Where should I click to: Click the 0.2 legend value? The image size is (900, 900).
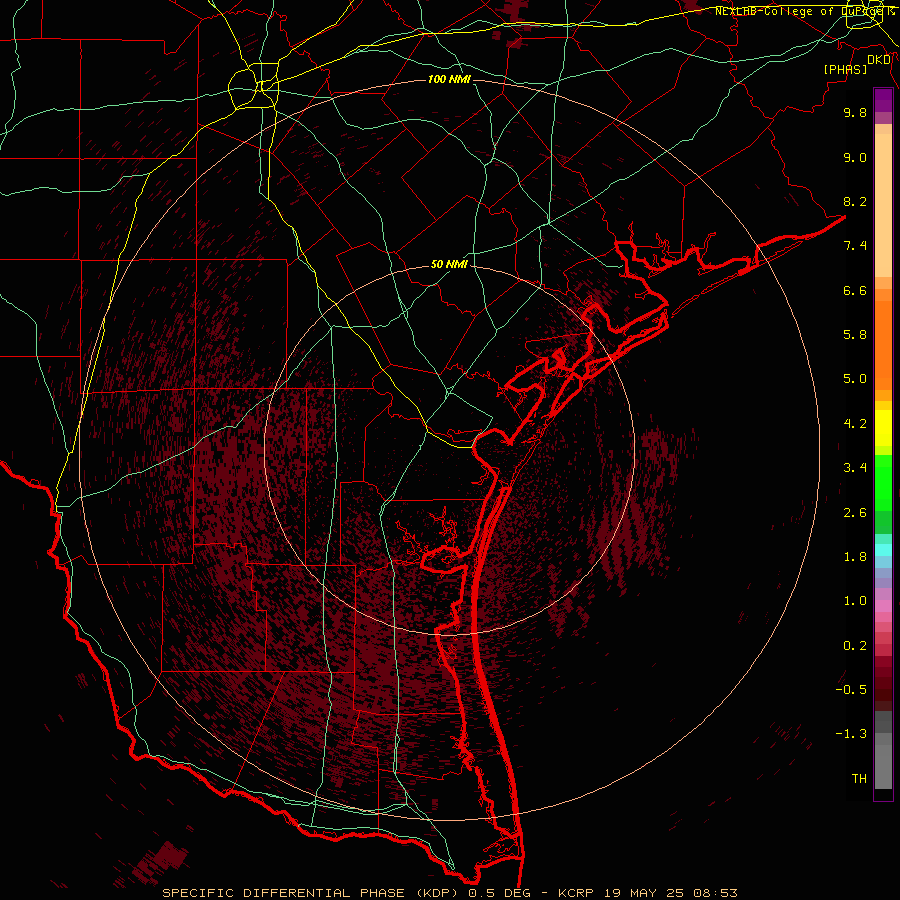pyautogui.click(x=855, y=646)
